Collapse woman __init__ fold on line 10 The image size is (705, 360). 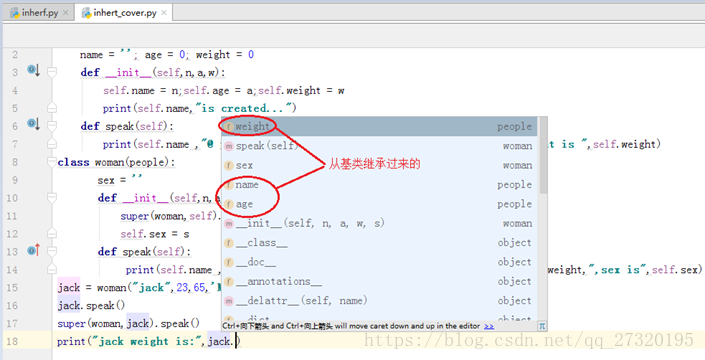pyautogui.click(x=52, y=198)
